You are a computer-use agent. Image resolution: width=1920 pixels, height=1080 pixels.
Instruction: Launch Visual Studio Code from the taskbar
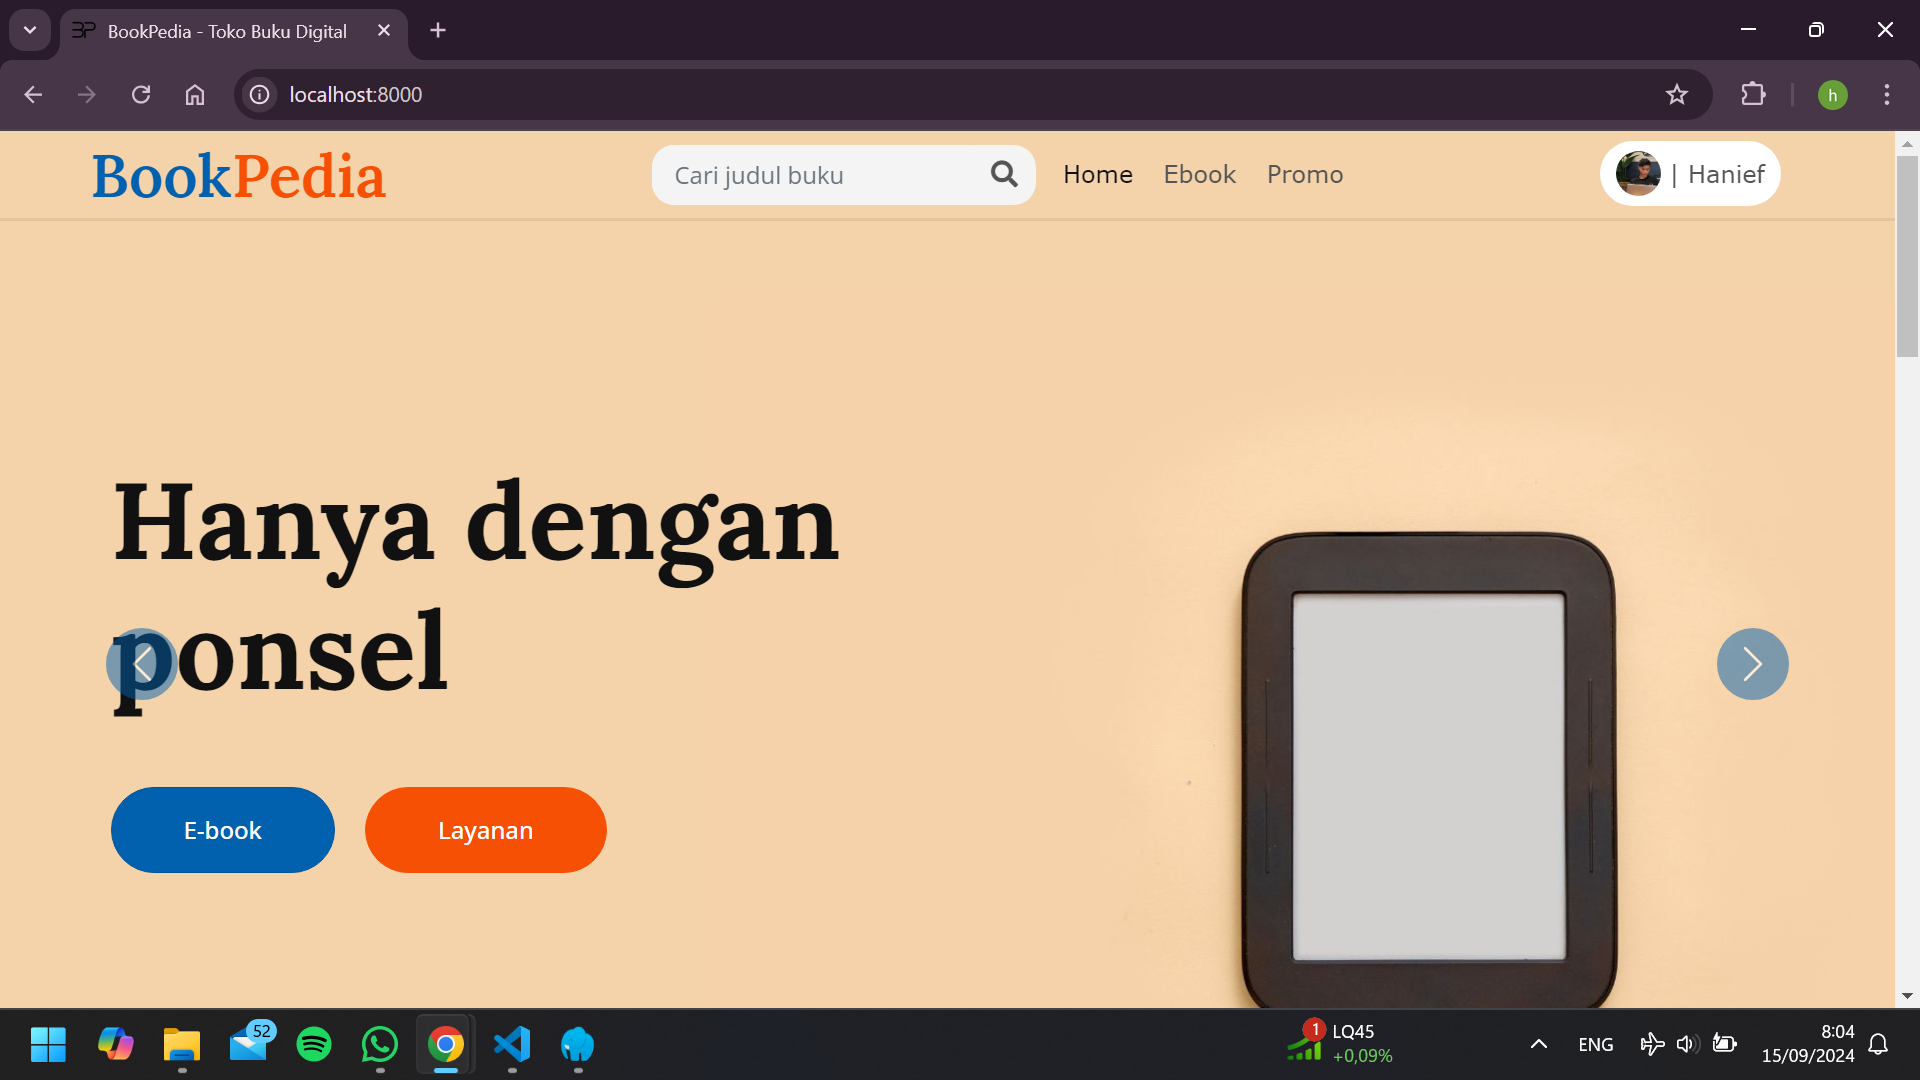[x=511, y=1043]
